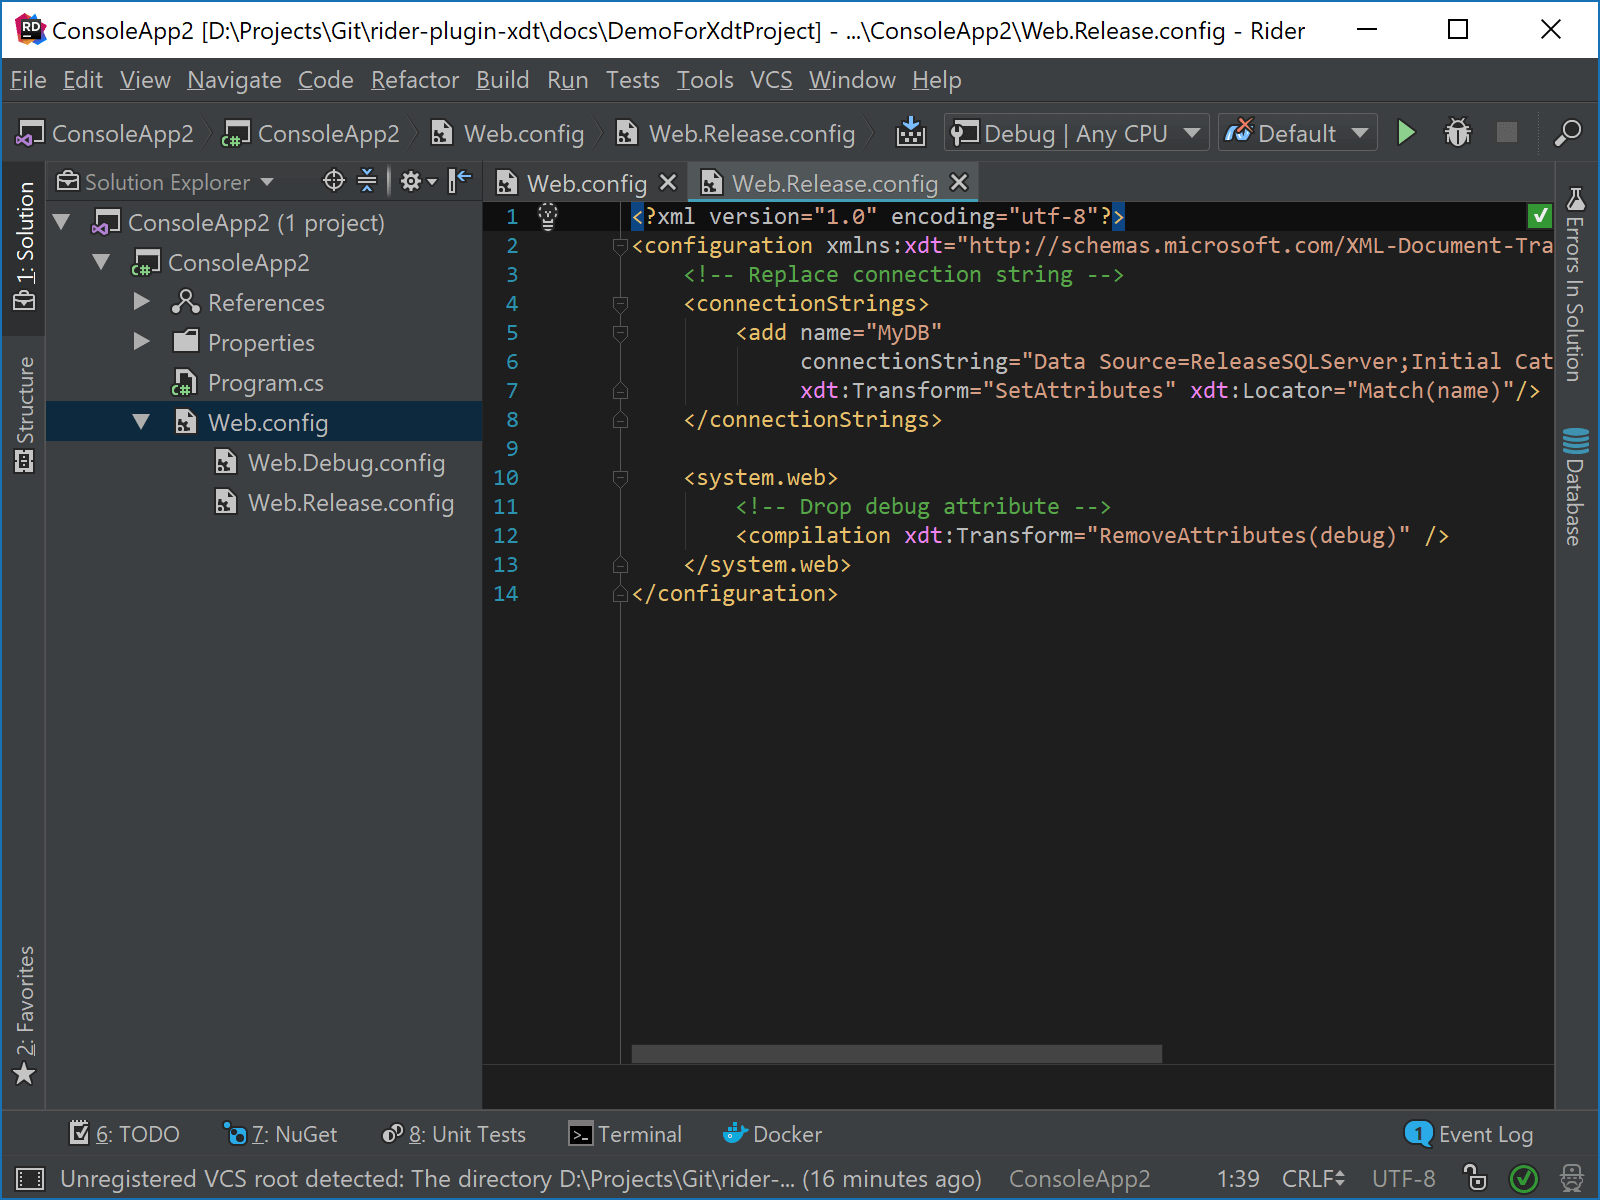
Task: Collapse all nodes in Solution Explorer
Action: [x=367, y=181]
